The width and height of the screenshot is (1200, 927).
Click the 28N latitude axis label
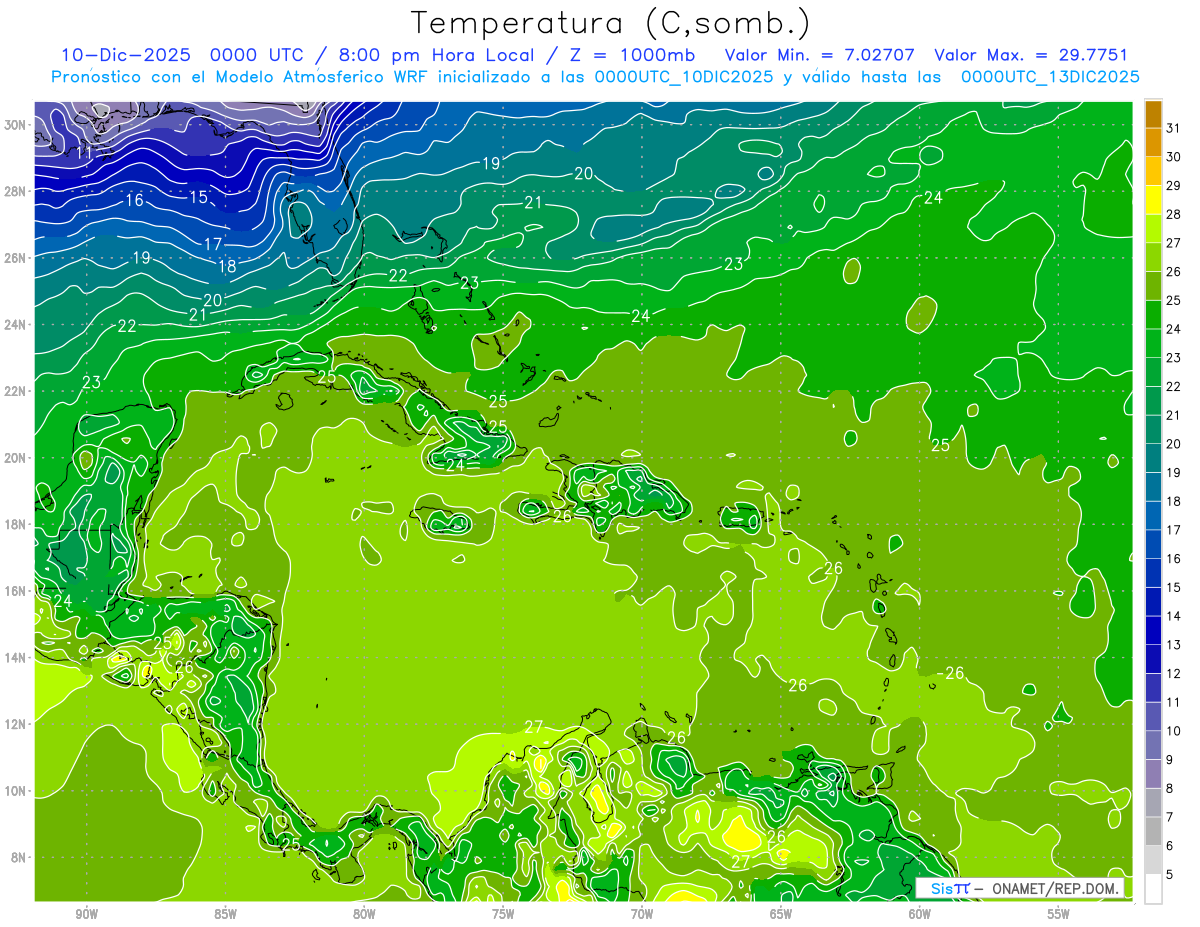pos(15,191)
